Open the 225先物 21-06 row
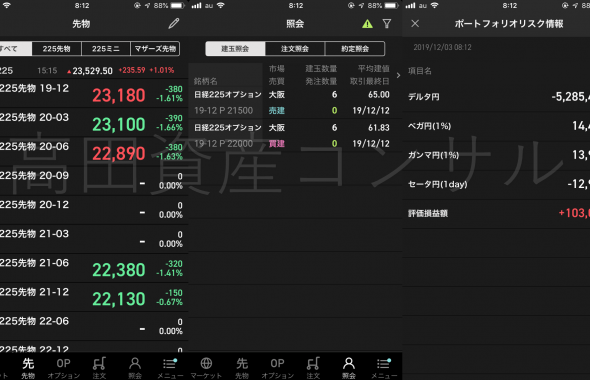Screen dimensions: 590x380 [94, 268]
